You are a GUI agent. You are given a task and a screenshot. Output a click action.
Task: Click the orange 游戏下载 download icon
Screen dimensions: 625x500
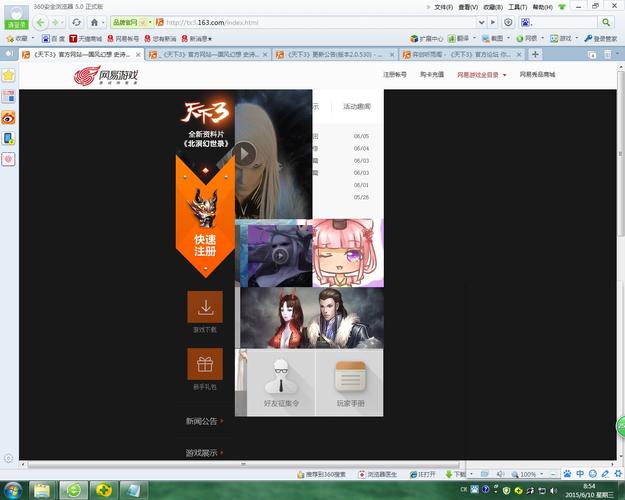(x=205, y=307)
